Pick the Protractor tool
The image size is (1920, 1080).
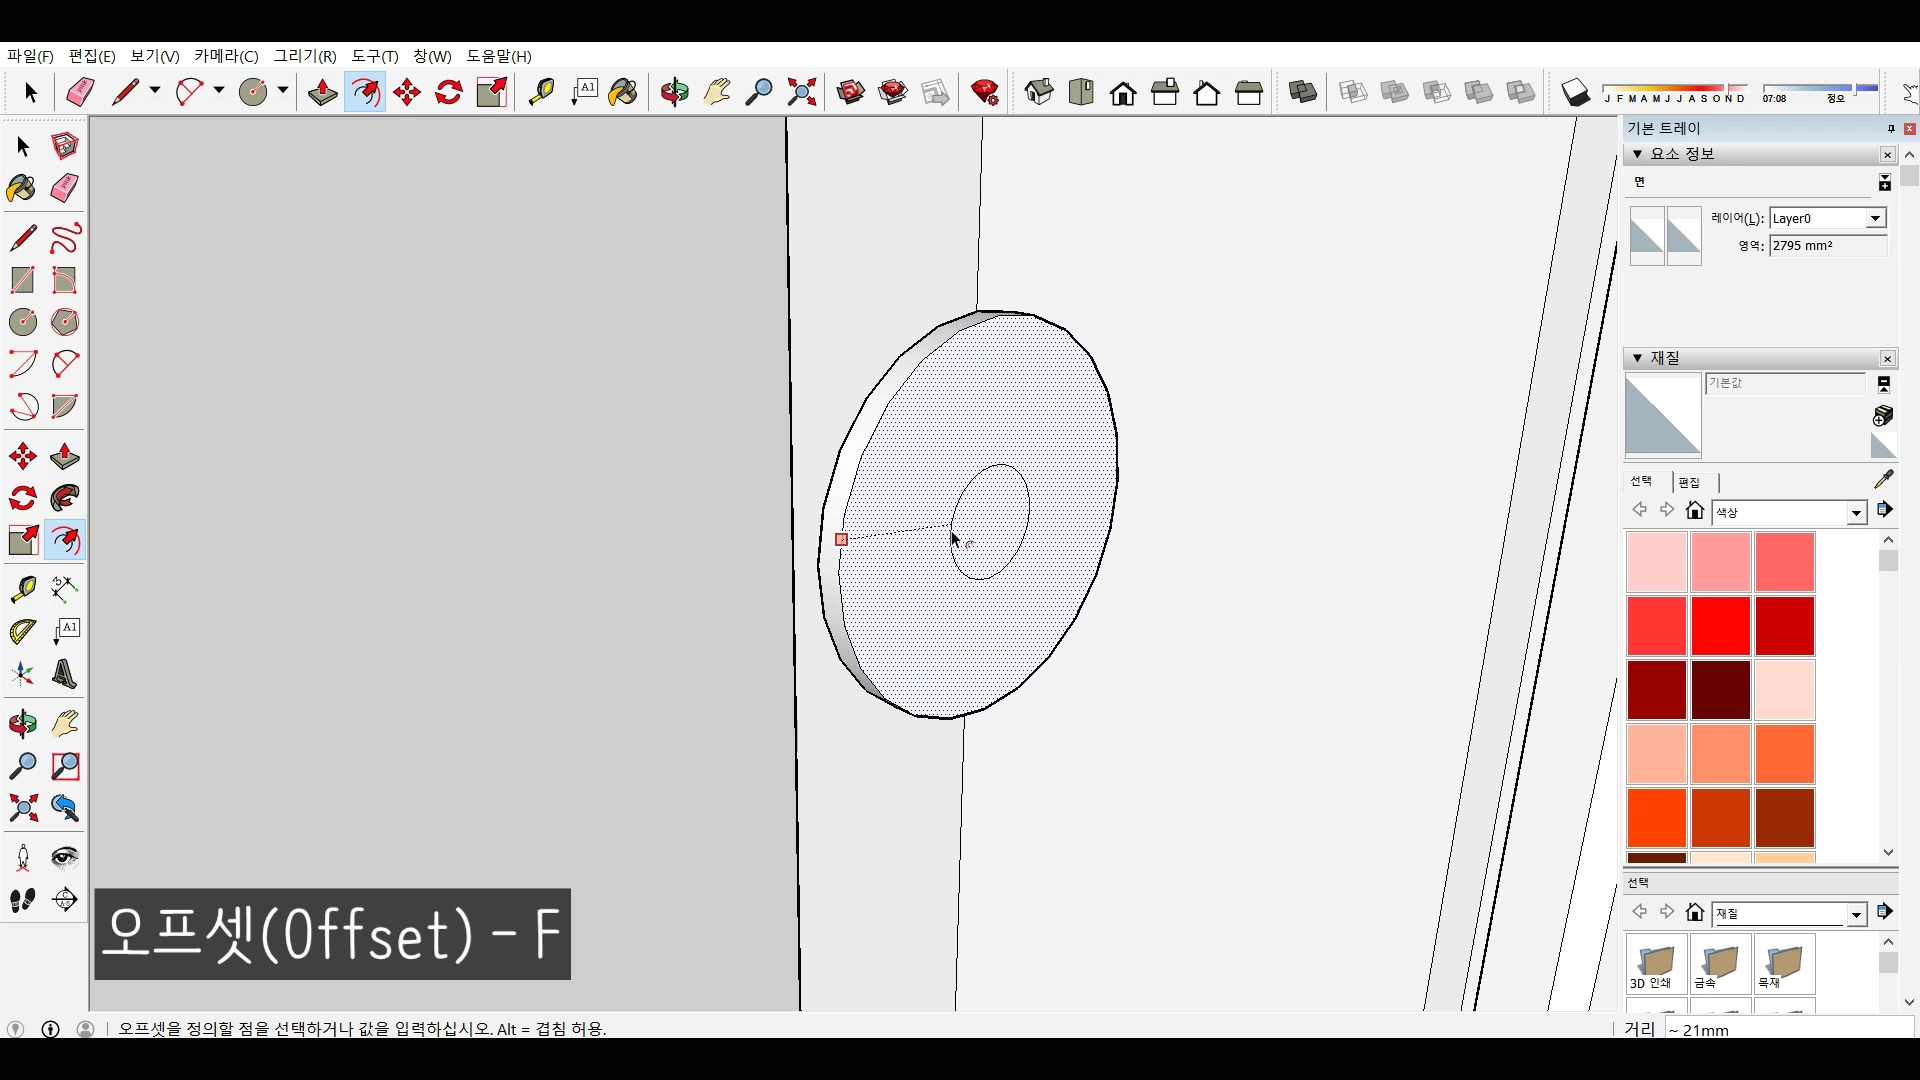(x=22, y=632)
